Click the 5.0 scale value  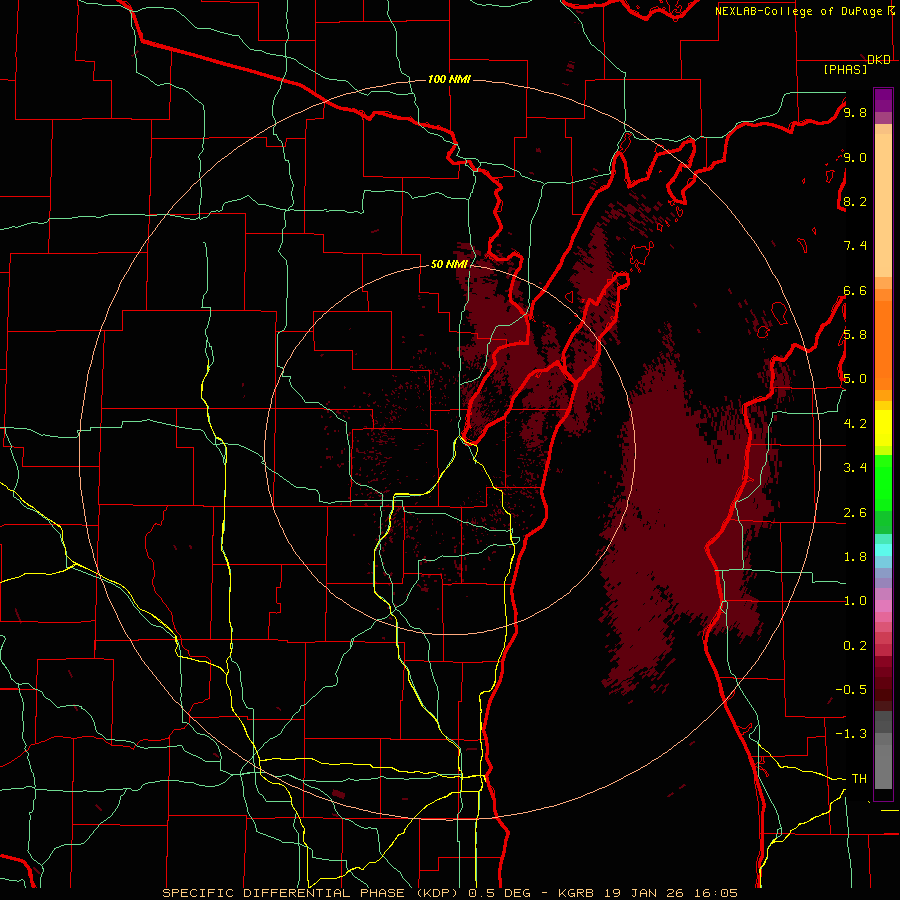[x=855, y=379]
